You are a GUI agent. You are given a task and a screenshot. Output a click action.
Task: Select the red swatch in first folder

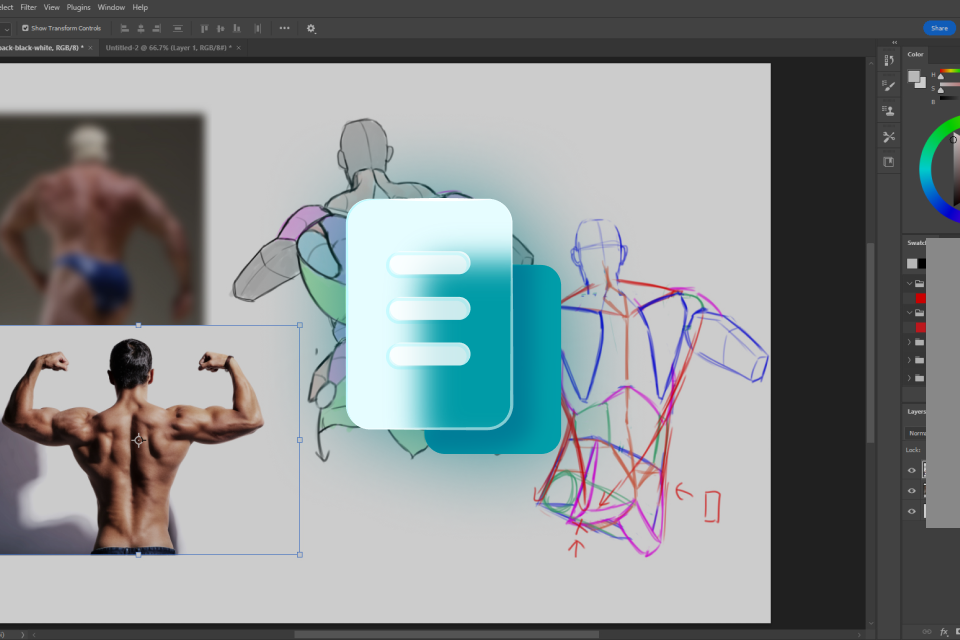click(920, 298)
